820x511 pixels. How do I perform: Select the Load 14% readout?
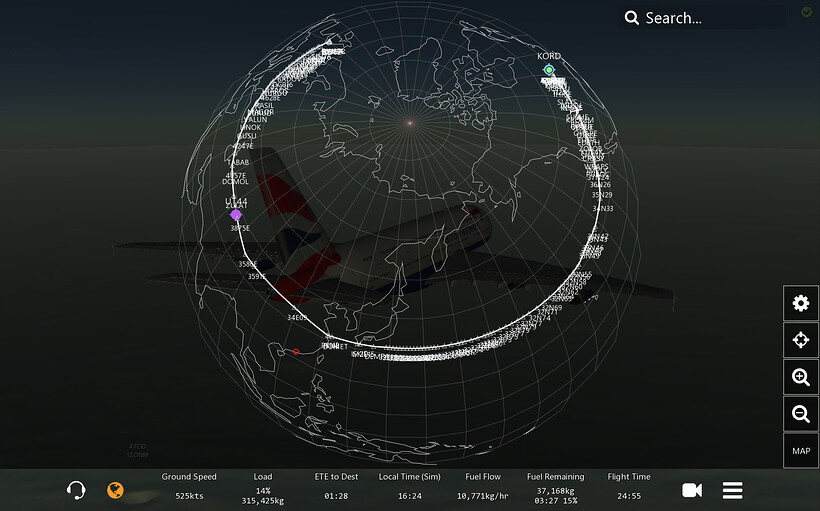click(263, 489)
